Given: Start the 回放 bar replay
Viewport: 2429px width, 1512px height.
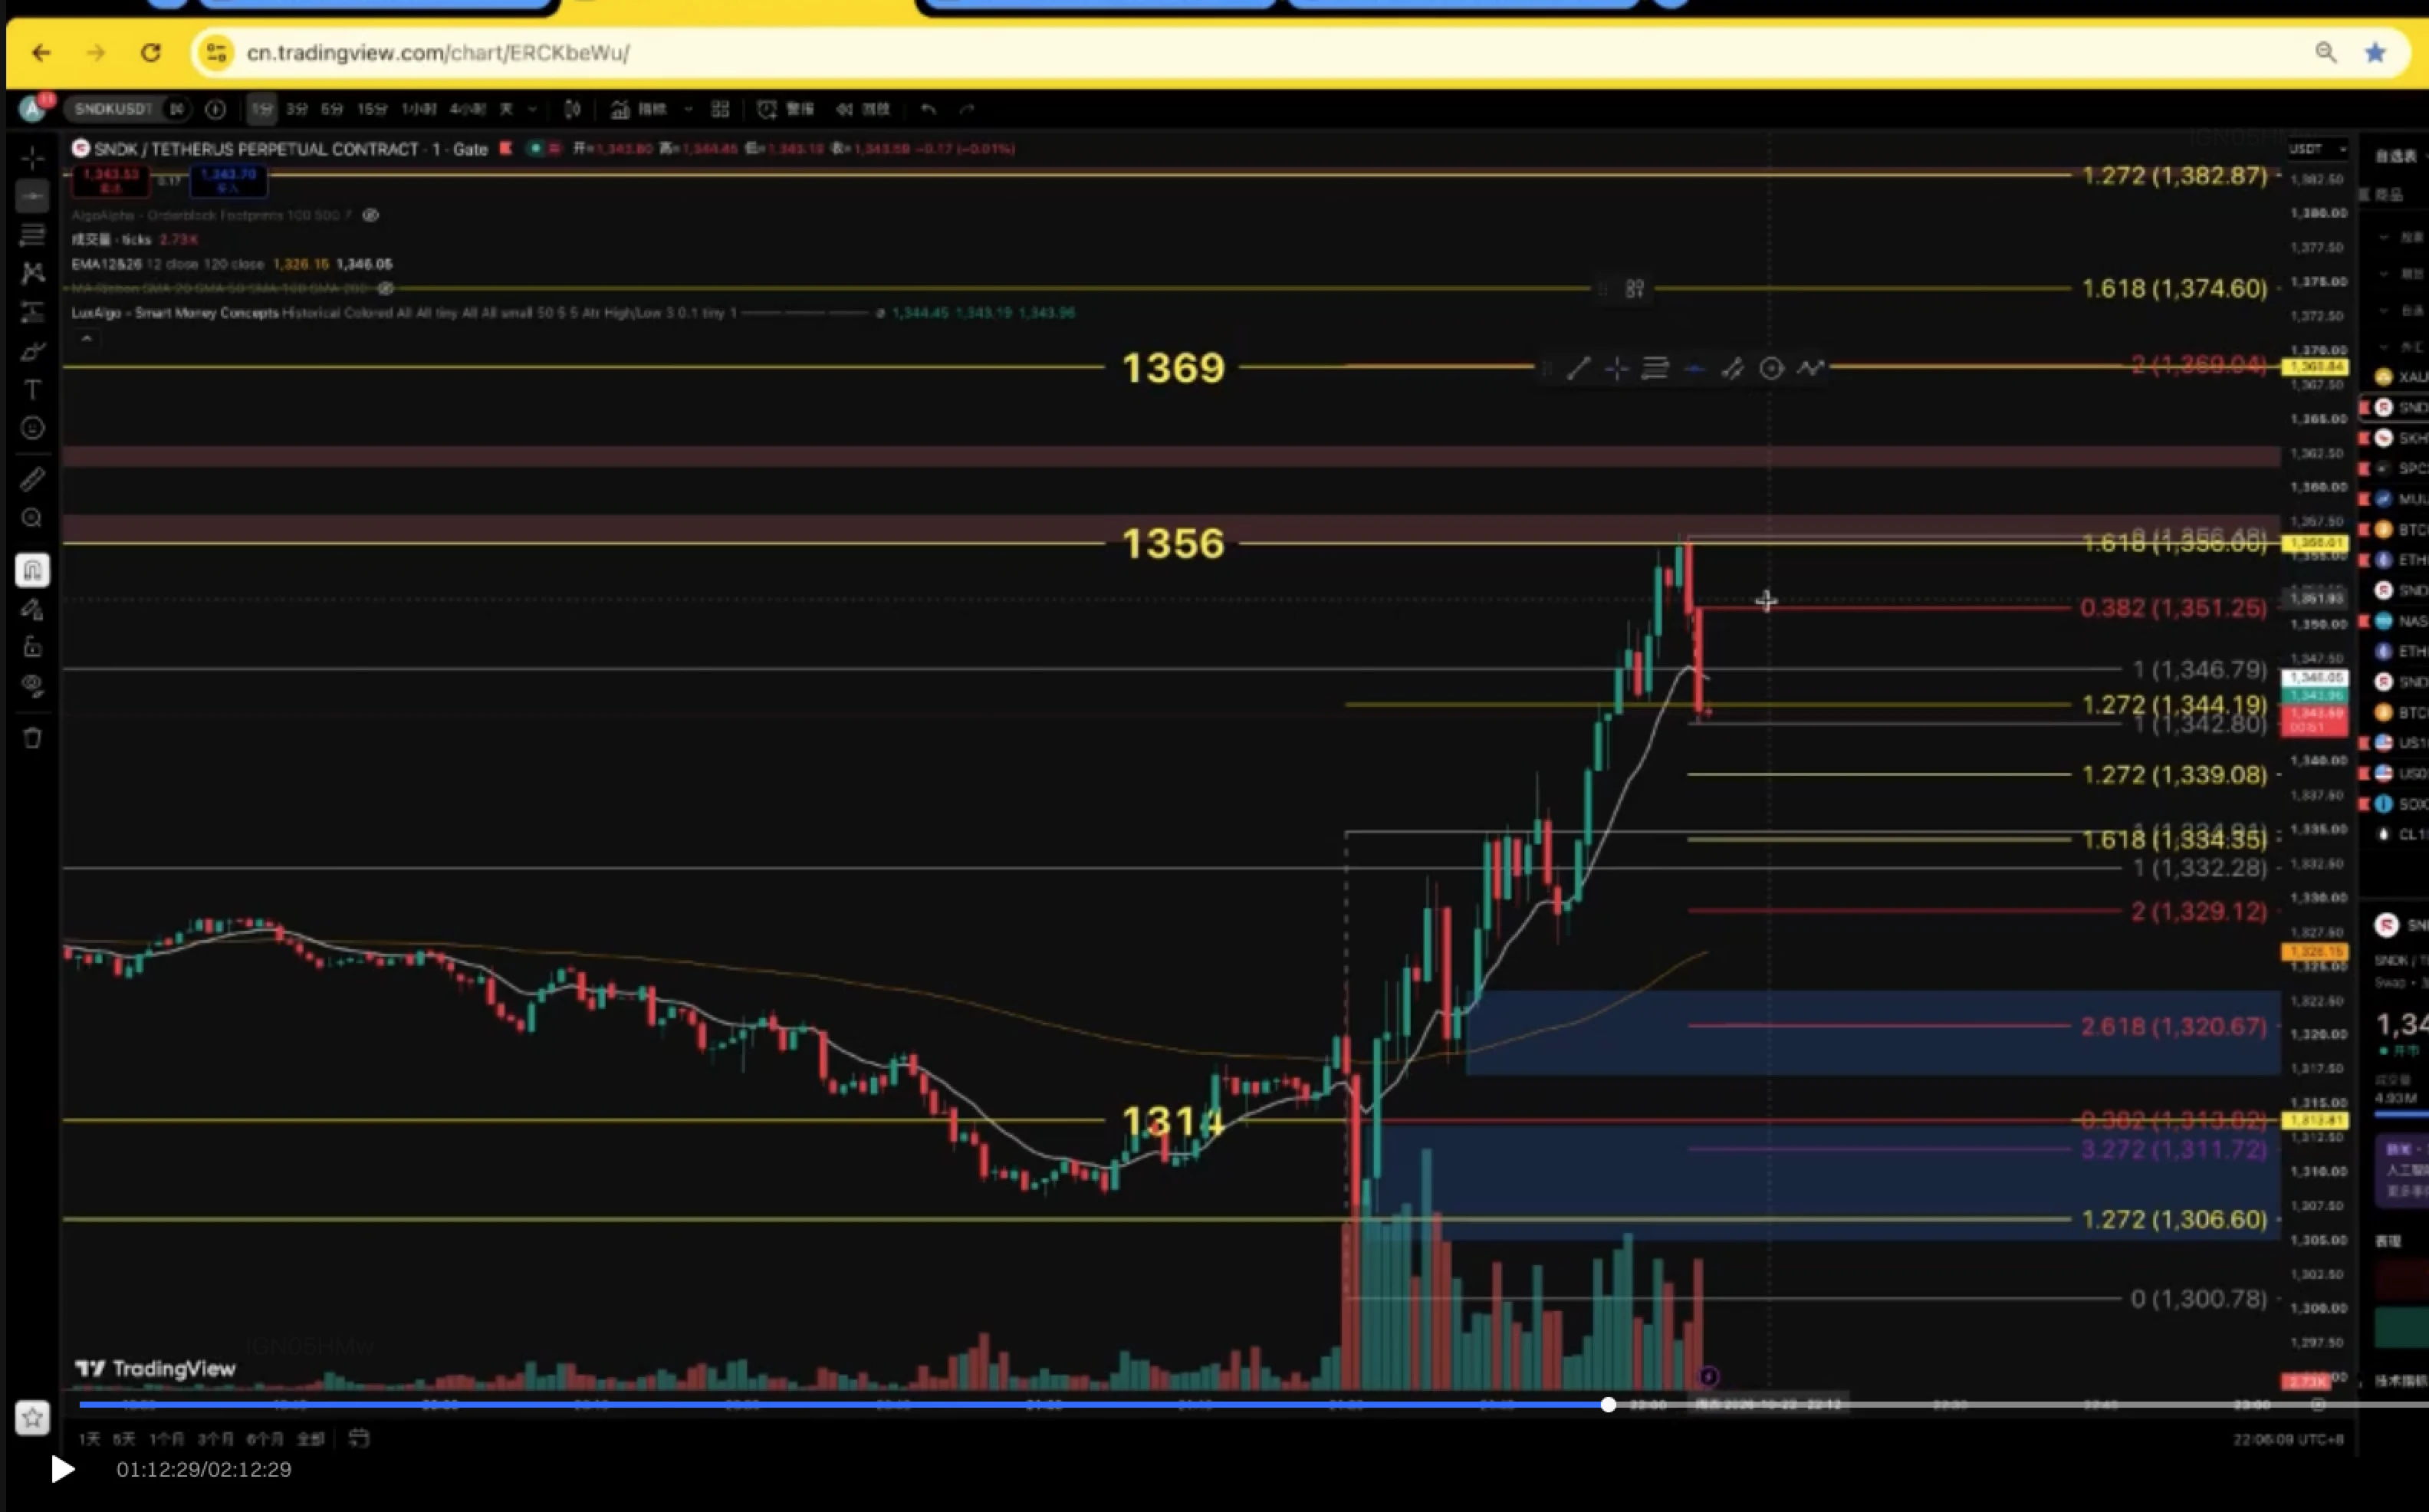Looking at the screenshot, I should 863,109.
